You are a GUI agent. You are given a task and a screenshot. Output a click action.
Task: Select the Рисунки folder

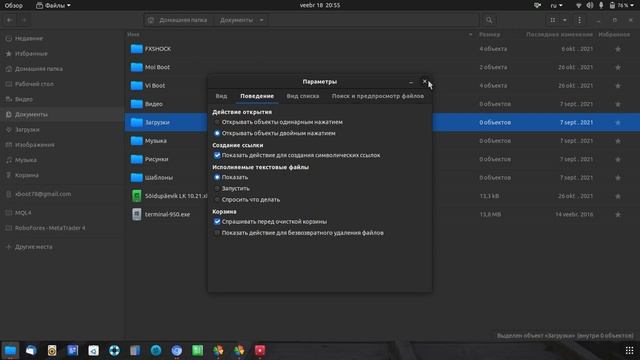[156, 159]
